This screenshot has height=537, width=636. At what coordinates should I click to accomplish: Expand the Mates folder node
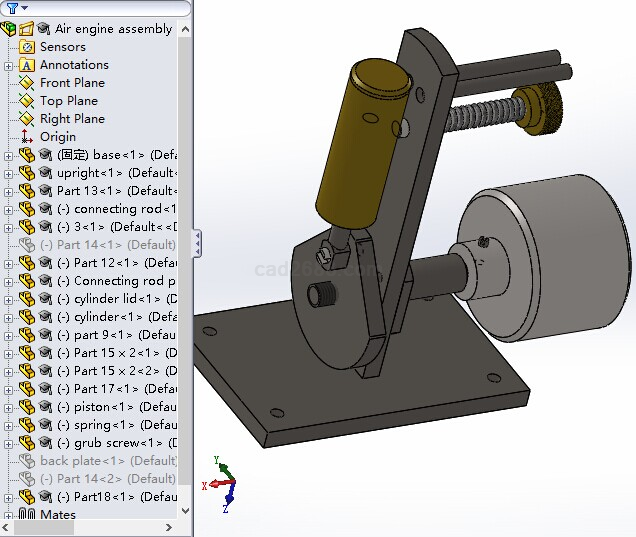point(9,515)
